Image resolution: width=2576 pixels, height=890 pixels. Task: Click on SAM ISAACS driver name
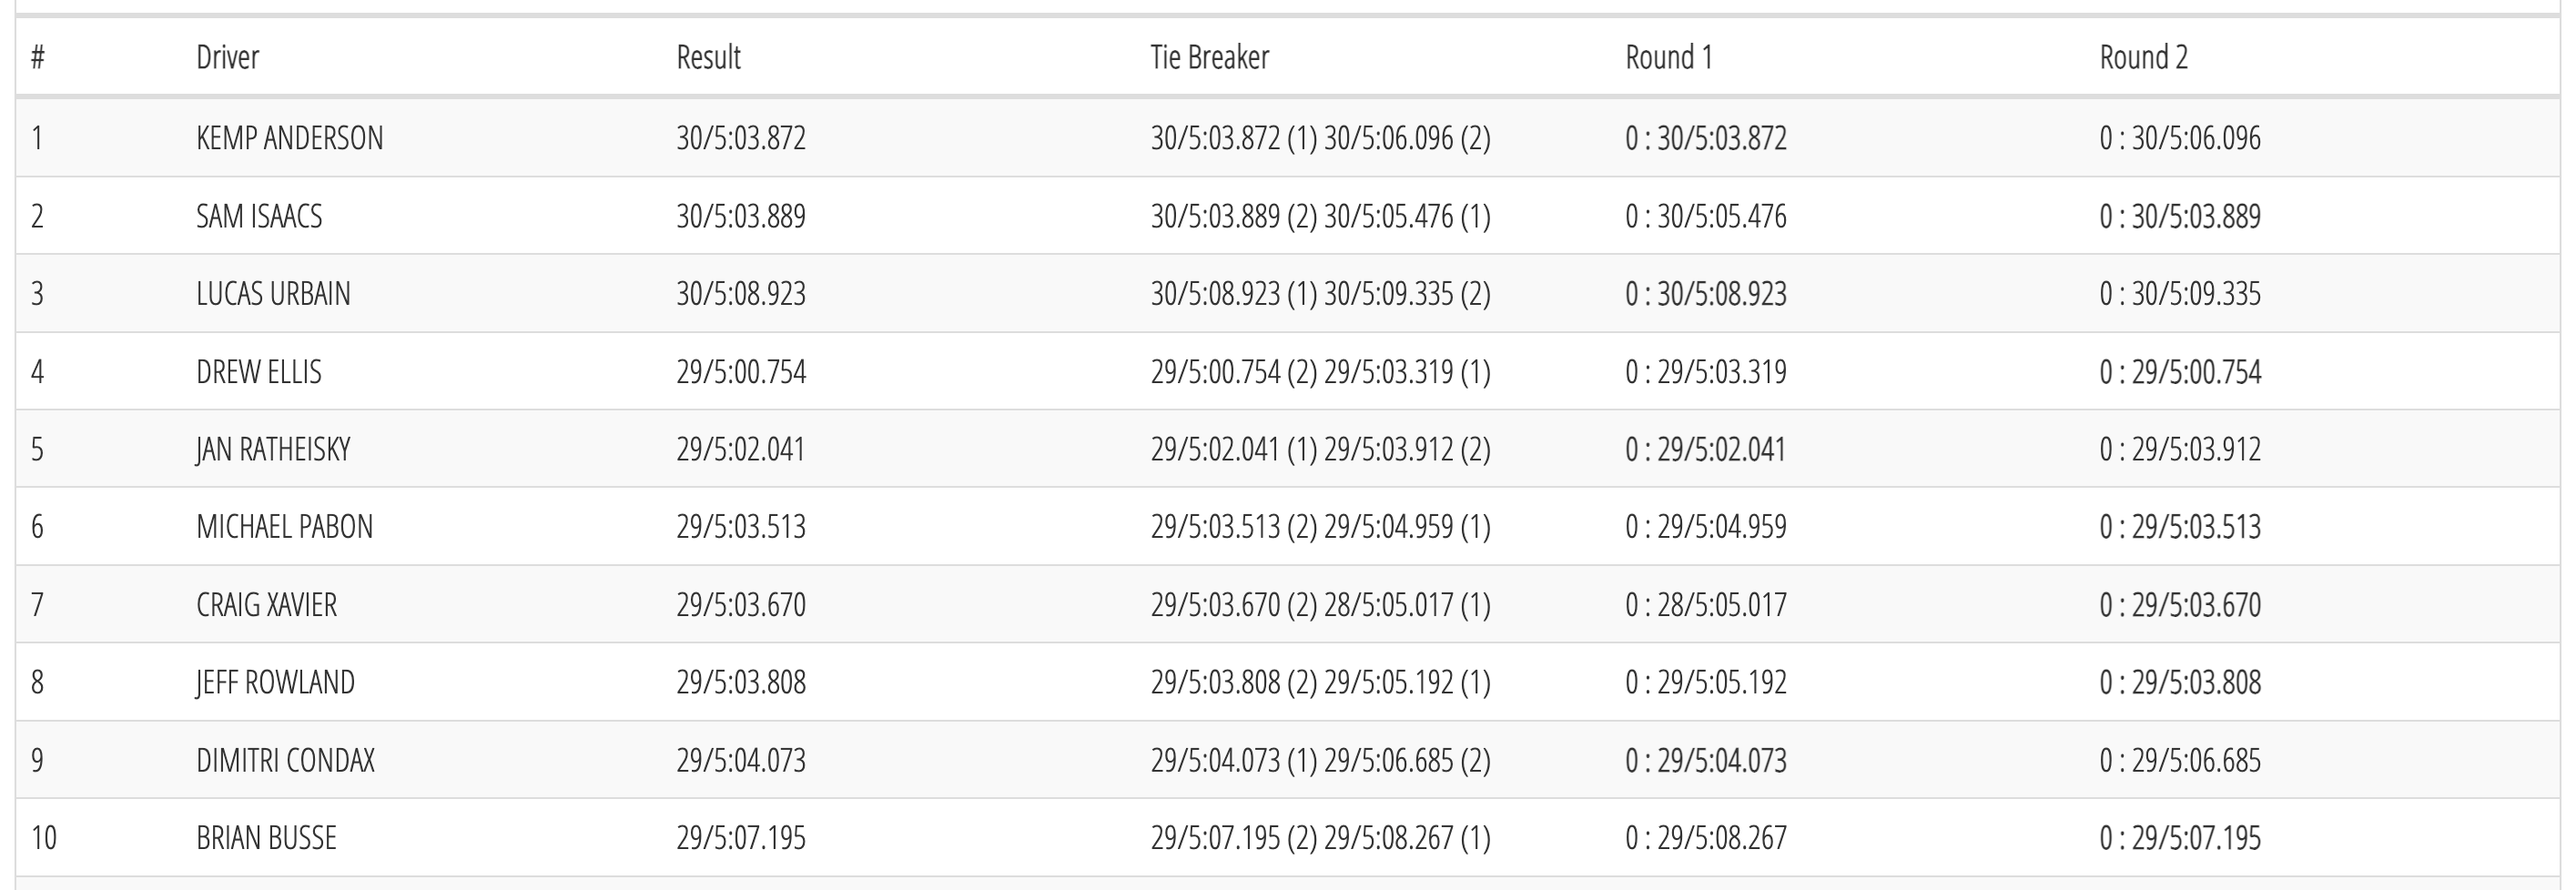point(259,216)
